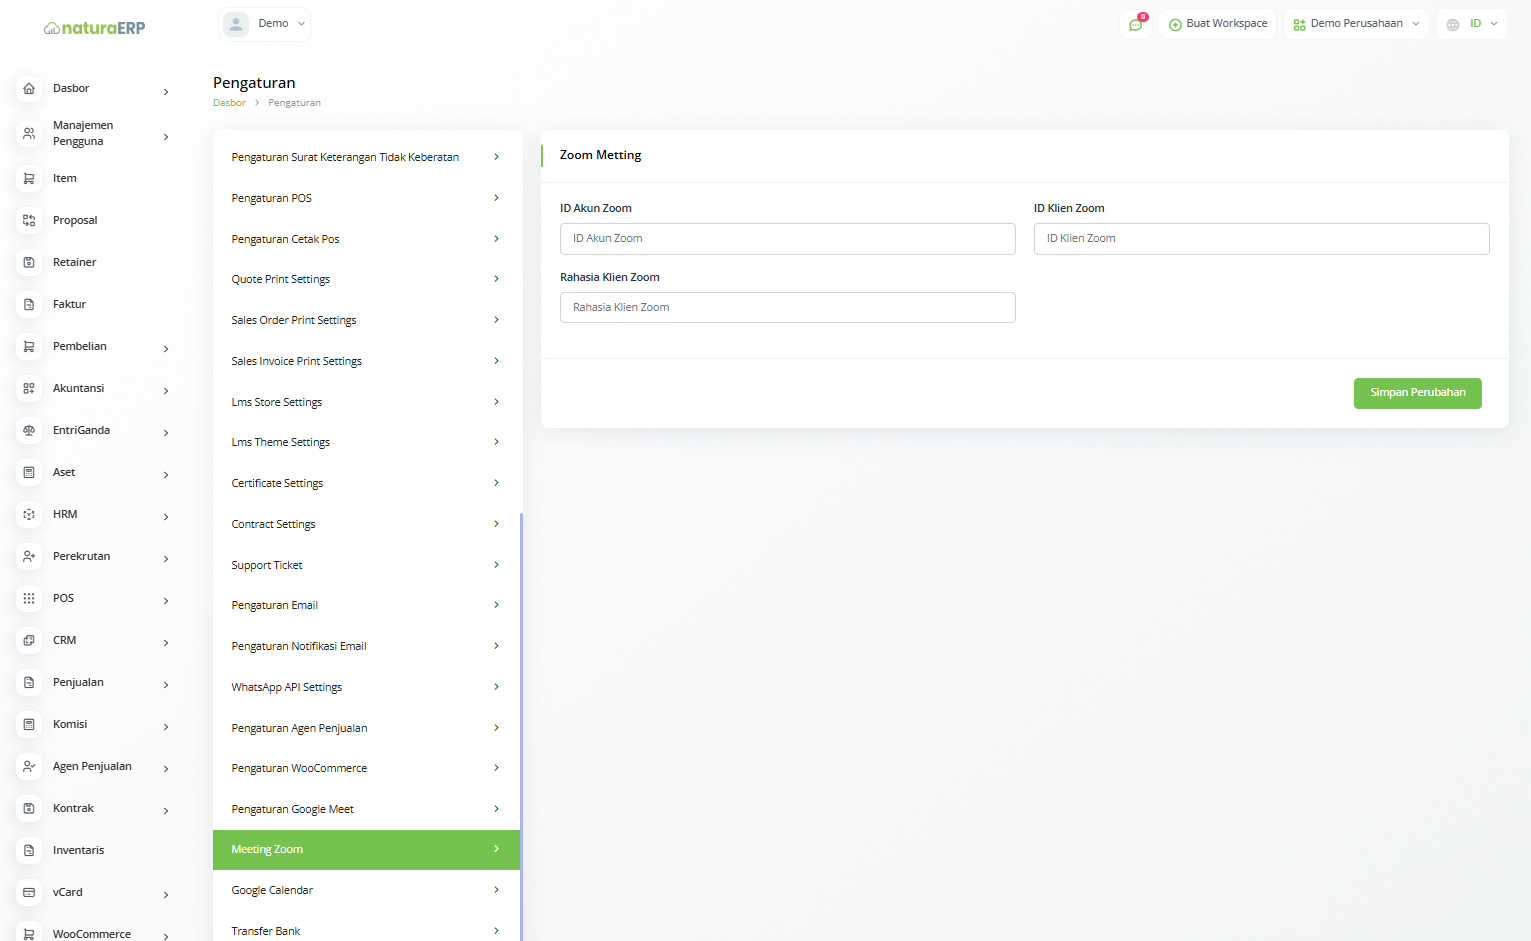Screen dimensions: 1531x941
Task: Click the Perekrutan add-user icon
Action: (29, 556)
